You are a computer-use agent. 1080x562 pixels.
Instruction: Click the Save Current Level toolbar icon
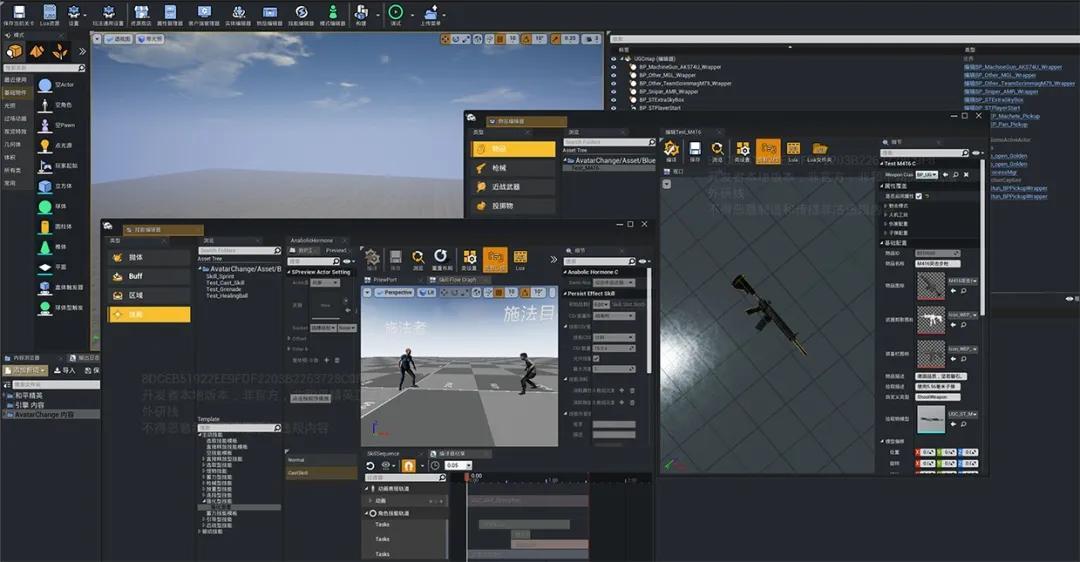point(19,11)
